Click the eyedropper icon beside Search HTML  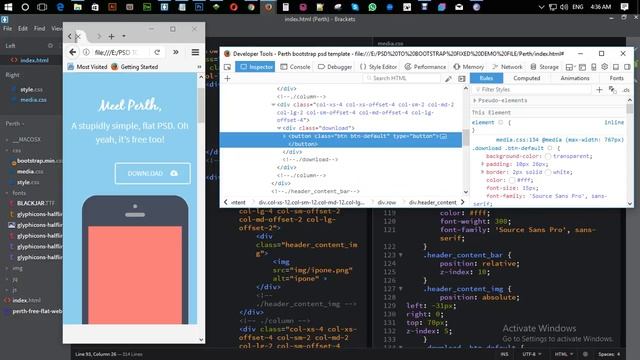[448, 79]
